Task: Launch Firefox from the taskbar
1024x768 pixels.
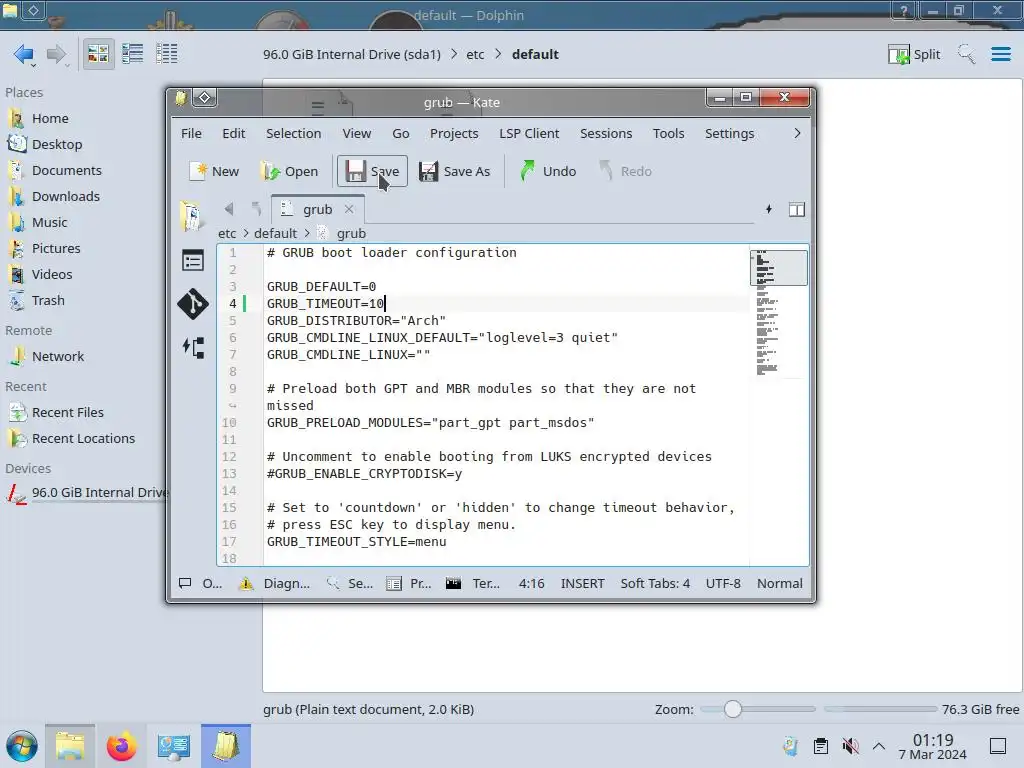Action: tap(121, 746)
